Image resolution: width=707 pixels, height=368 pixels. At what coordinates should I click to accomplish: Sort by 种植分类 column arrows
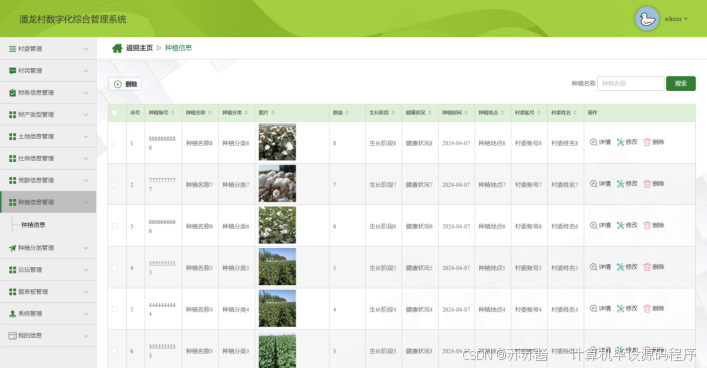coord(246,113)
